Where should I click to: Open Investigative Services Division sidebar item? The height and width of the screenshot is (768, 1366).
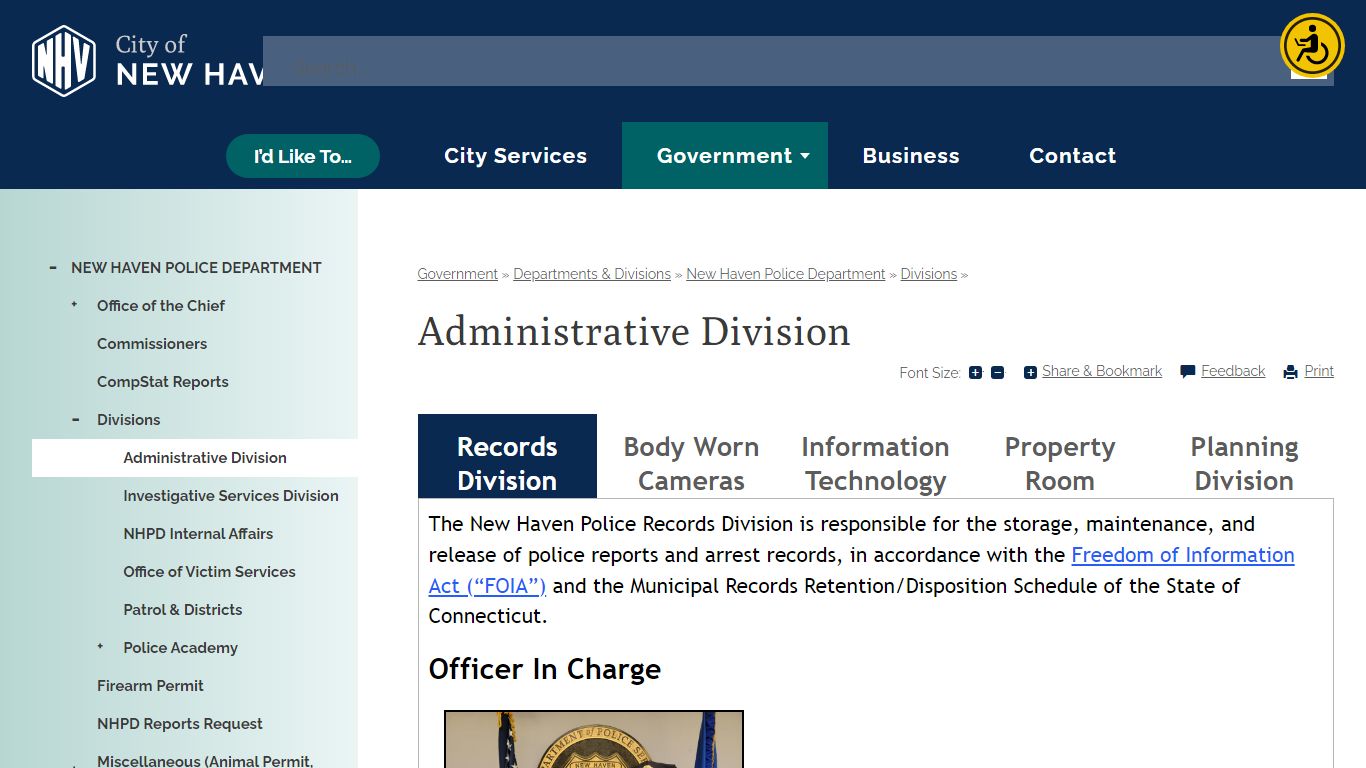[x=231, y=496]
